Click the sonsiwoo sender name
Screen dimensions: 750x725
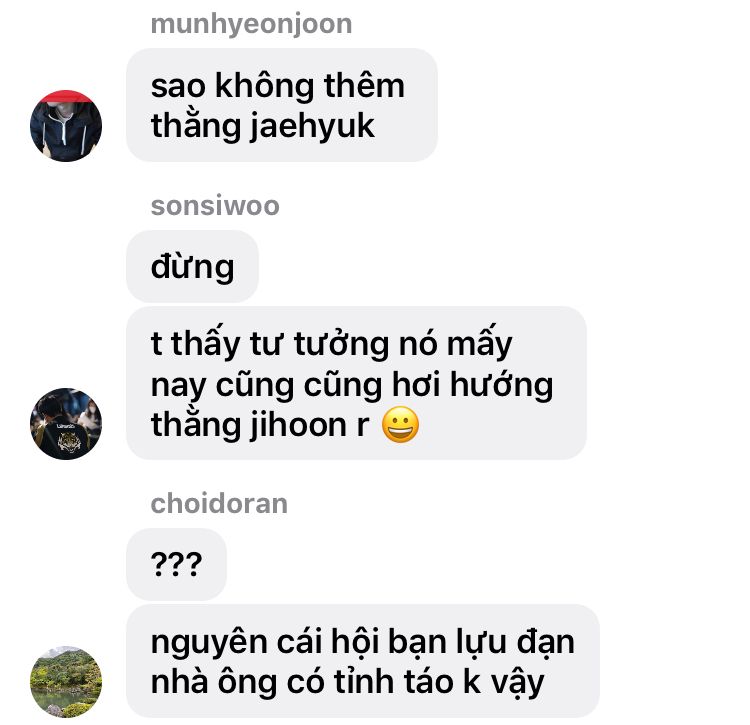coord(215,206)
